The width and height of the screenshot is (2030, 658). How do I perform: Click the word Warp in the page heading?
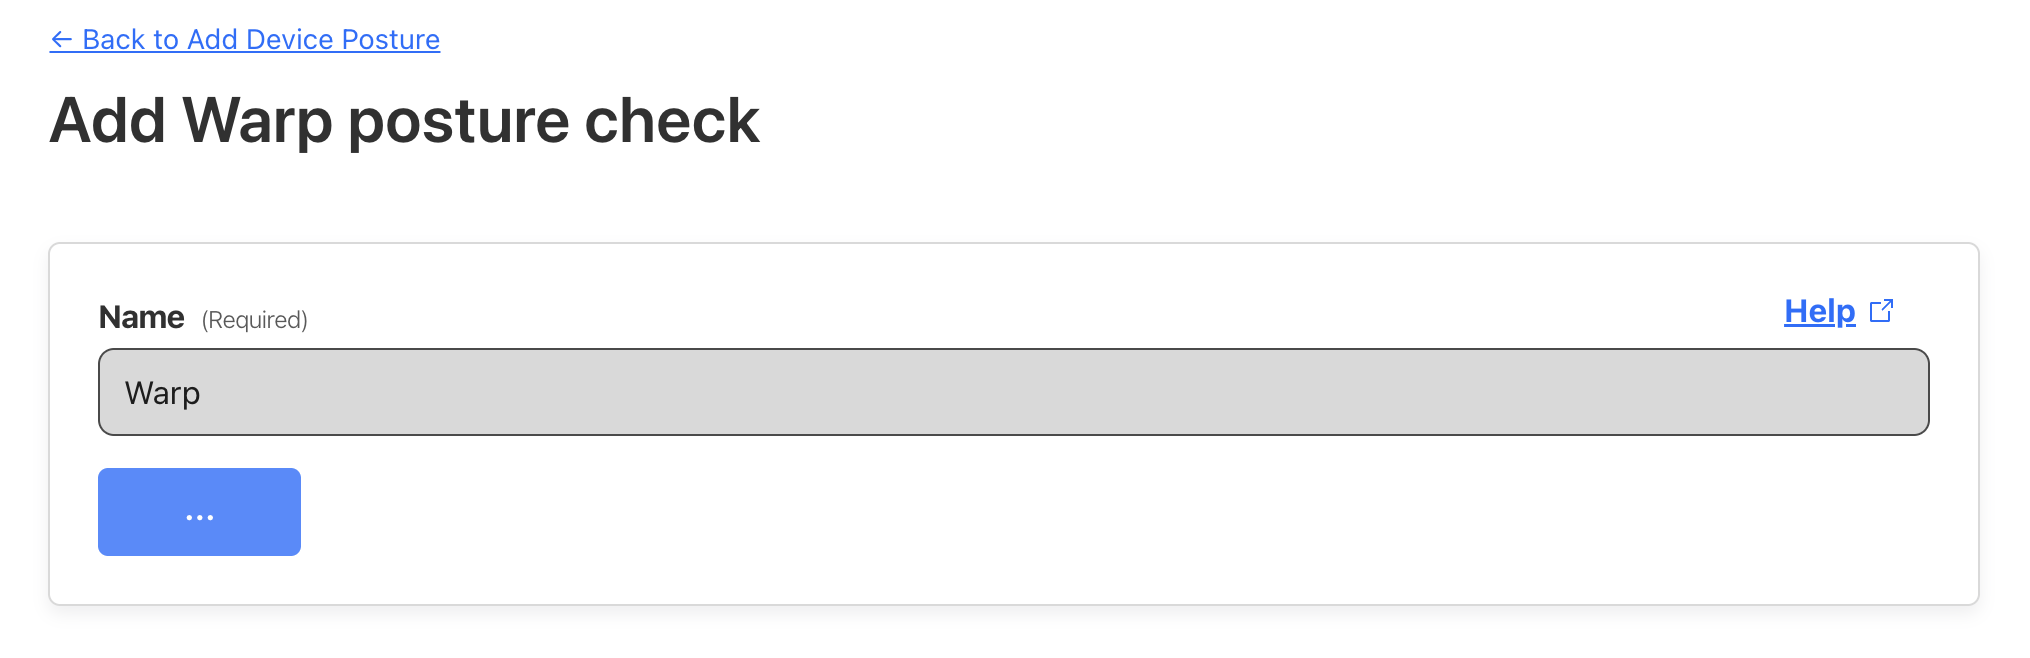[x=258, y=122]
